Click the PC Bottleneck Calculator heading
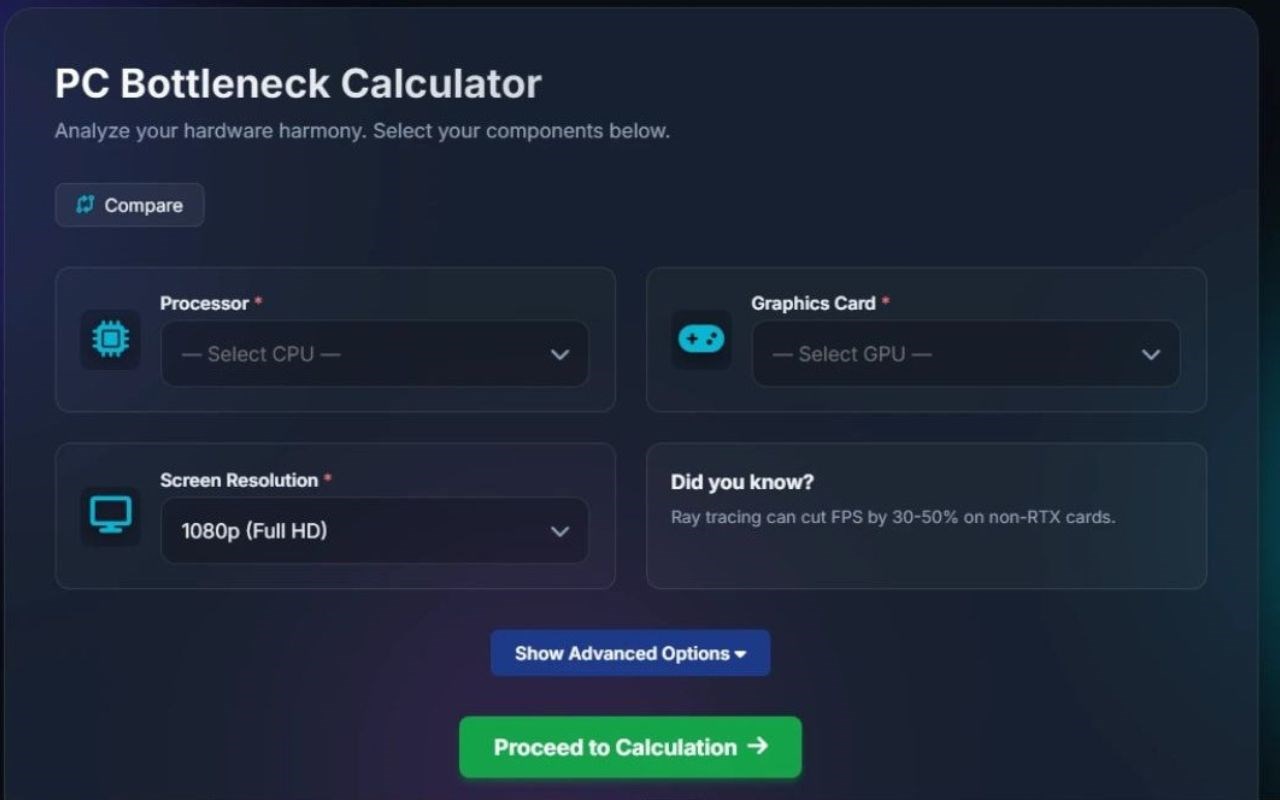This screenshot has width=1280, height=800. pos(298,84)
